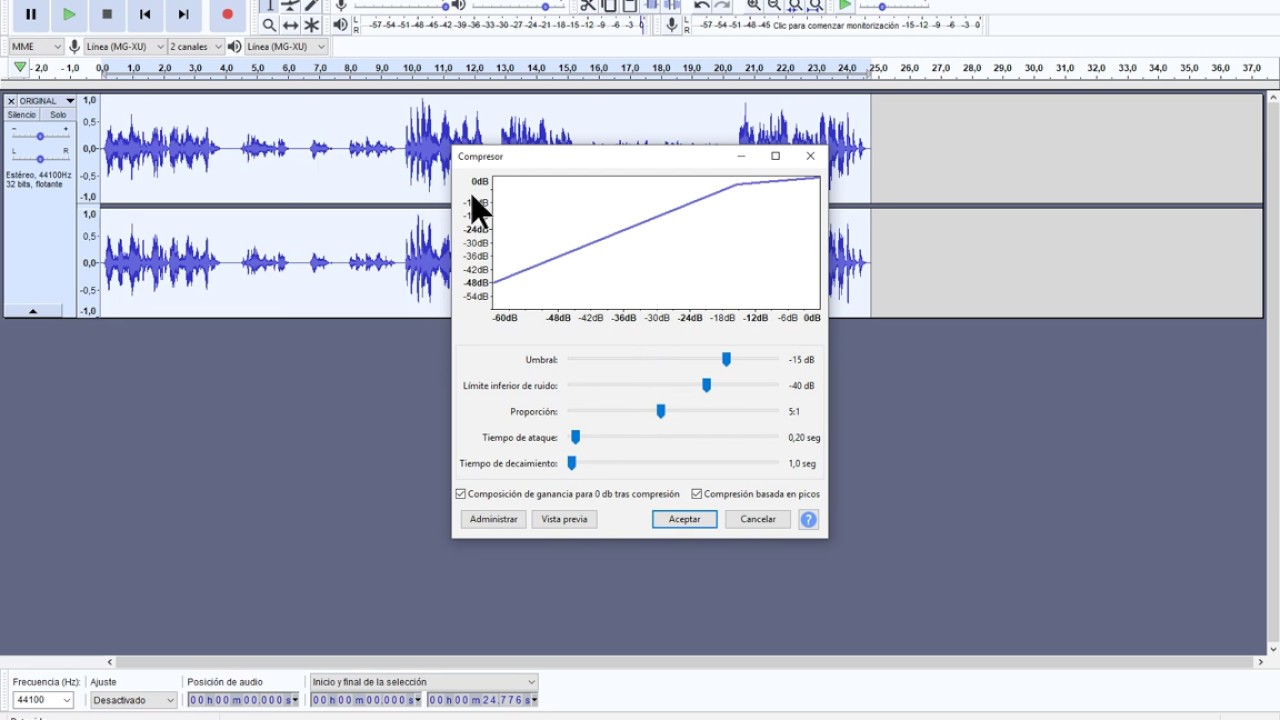Click the Vista previa button
The image size is (1280, 720).
tap(564, 519)
